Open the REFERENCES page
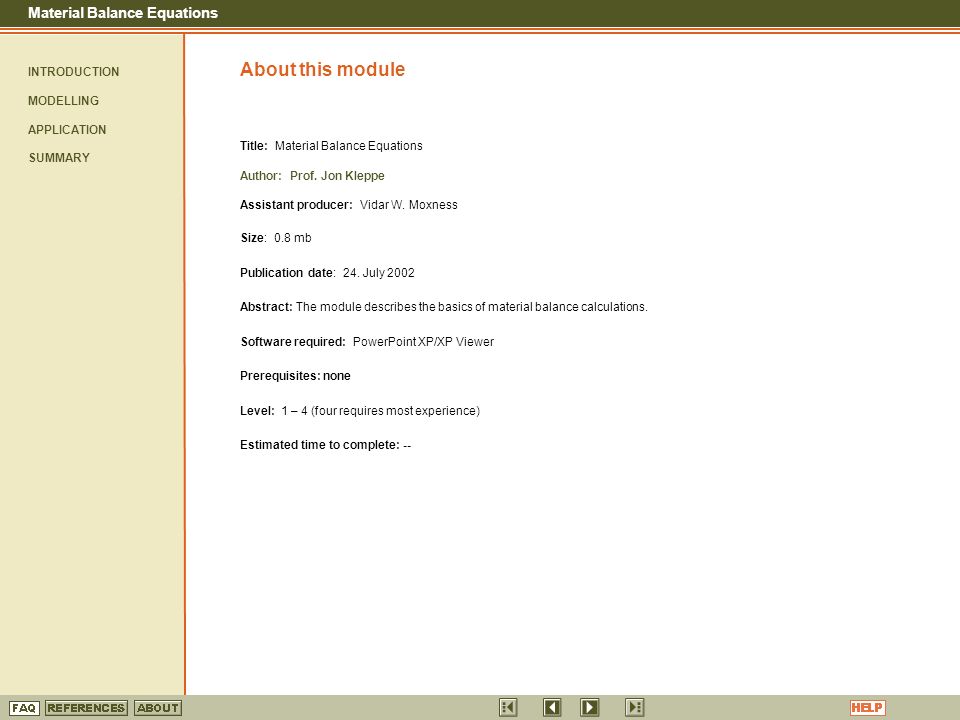960x720 pixels. point(86,708)
